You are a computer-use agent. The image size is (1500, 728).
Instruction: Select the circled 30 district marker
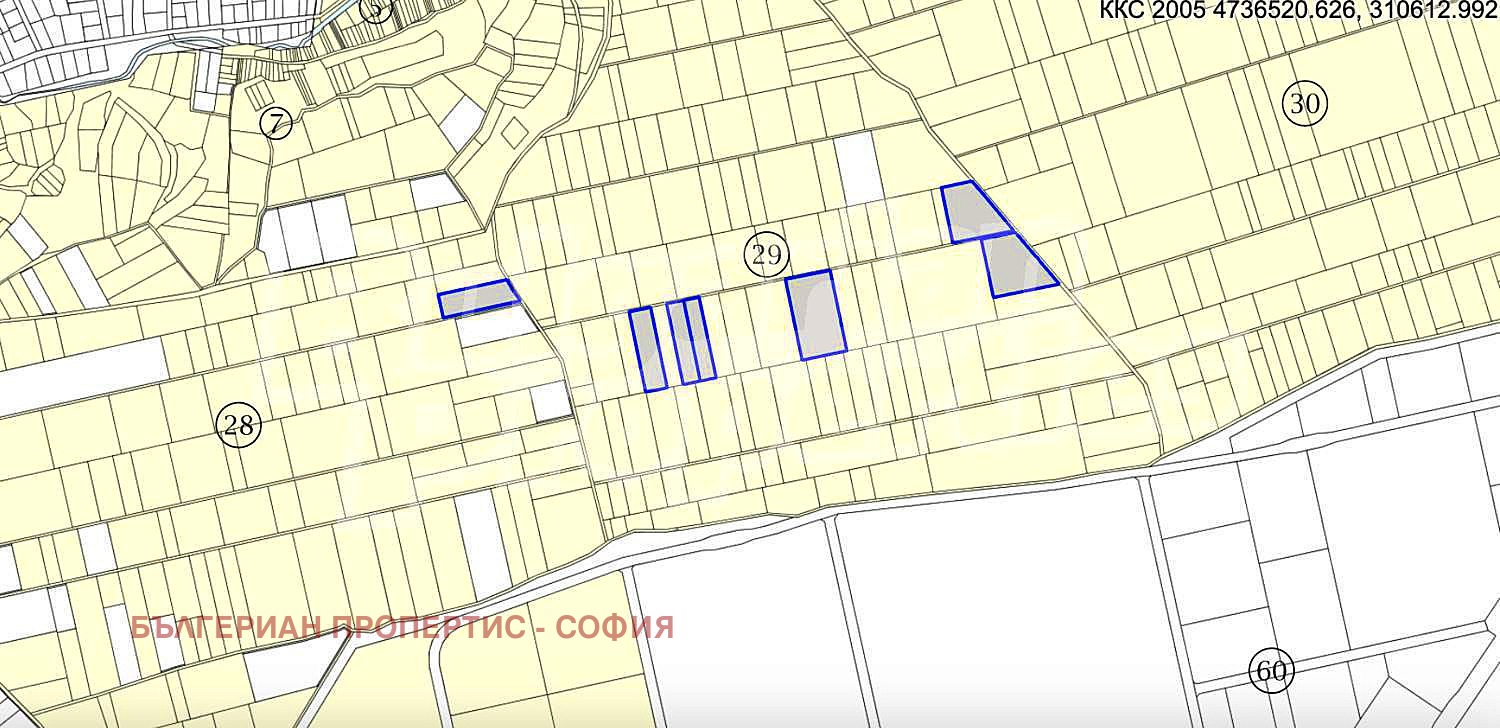[x=1304, y=104]
